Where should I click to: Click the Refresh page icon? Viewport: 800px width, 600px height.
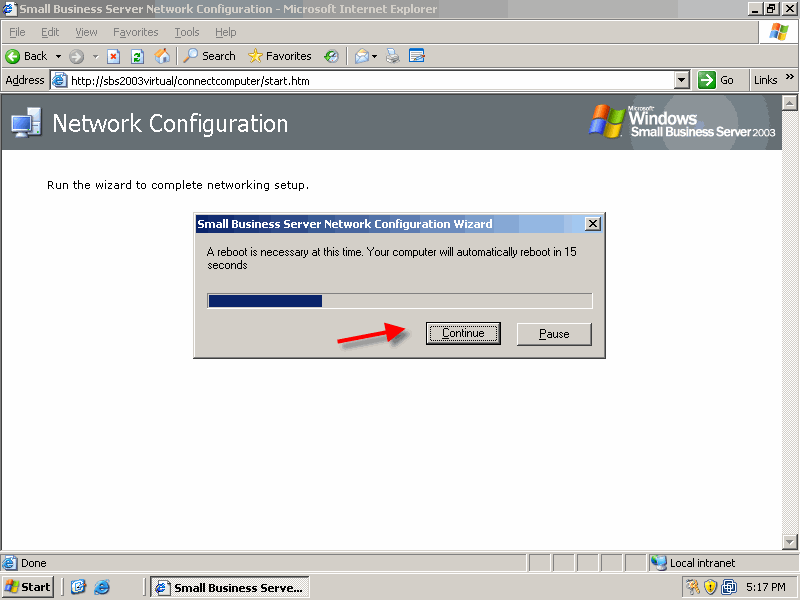137,56
